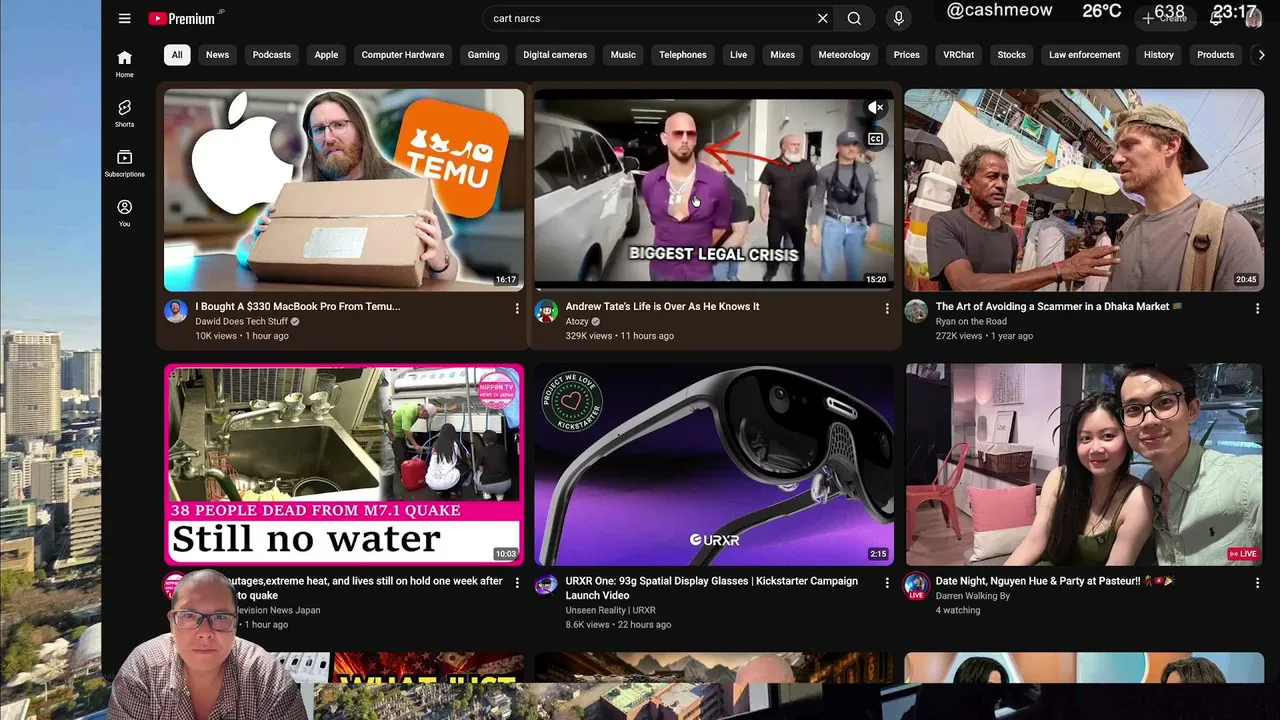1280x720 pixels.
Task: Choose the Law enforcement chip
Action: [1085, 55]
